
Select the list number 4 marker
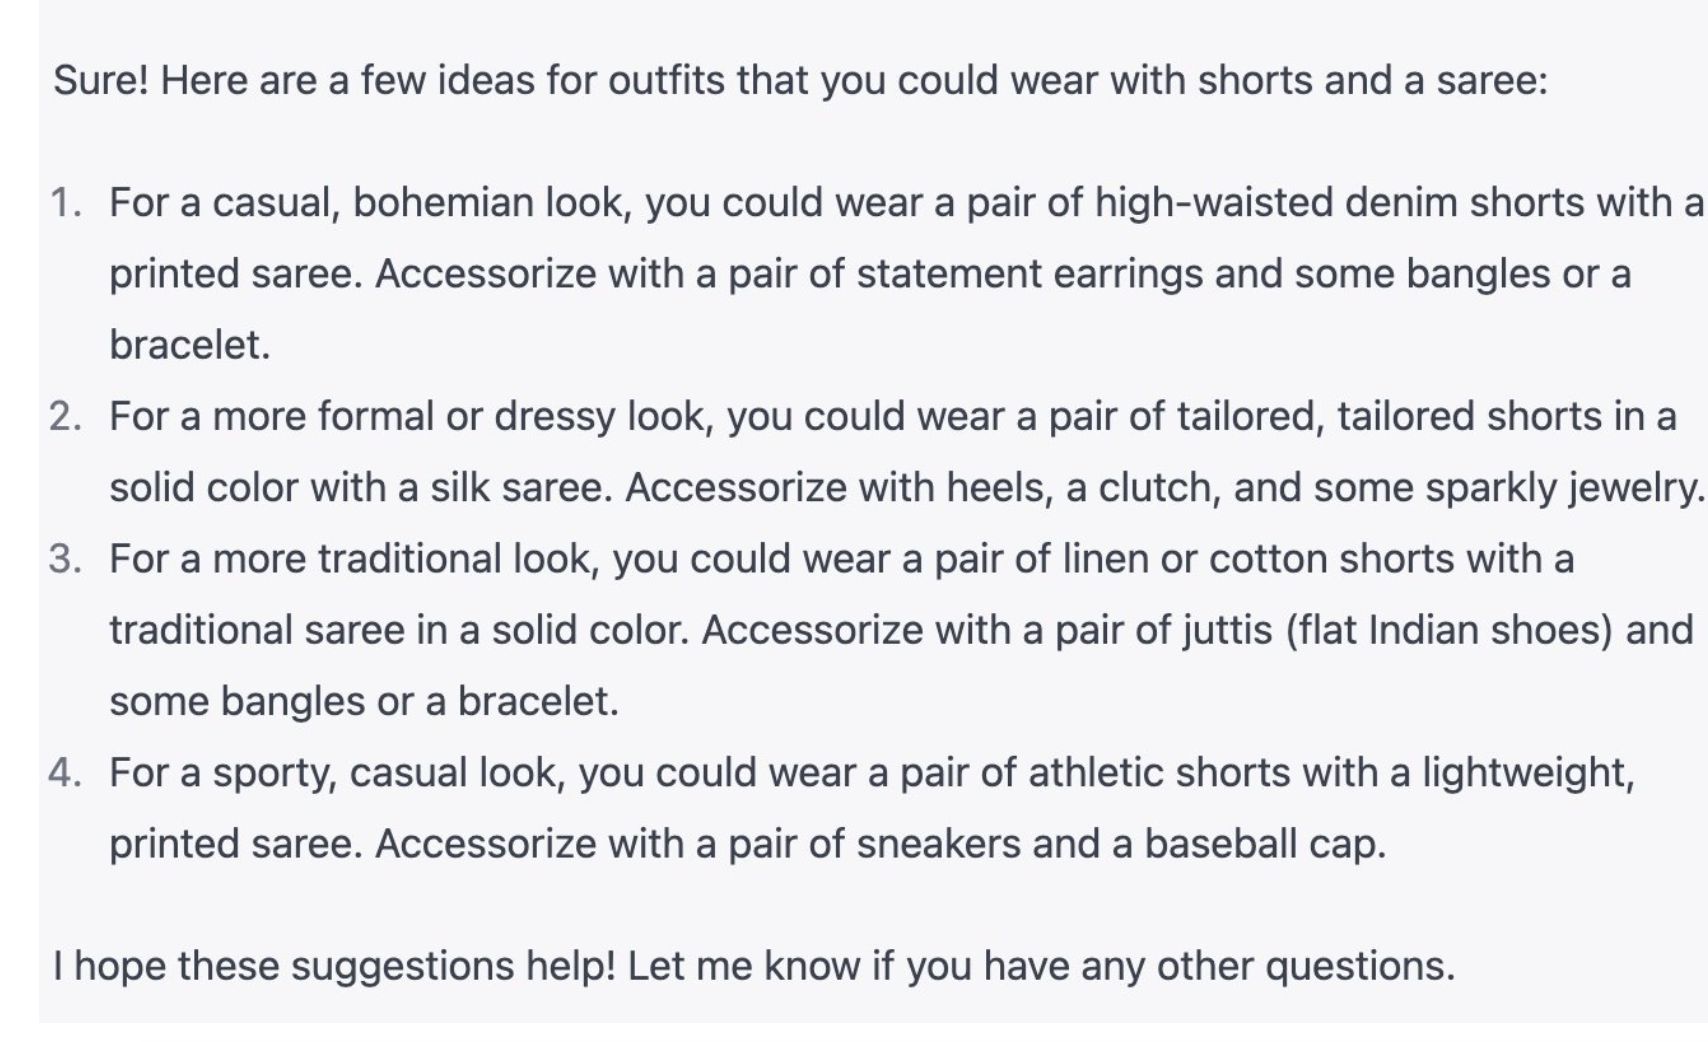pyautogui.click(x=66, y=773)
